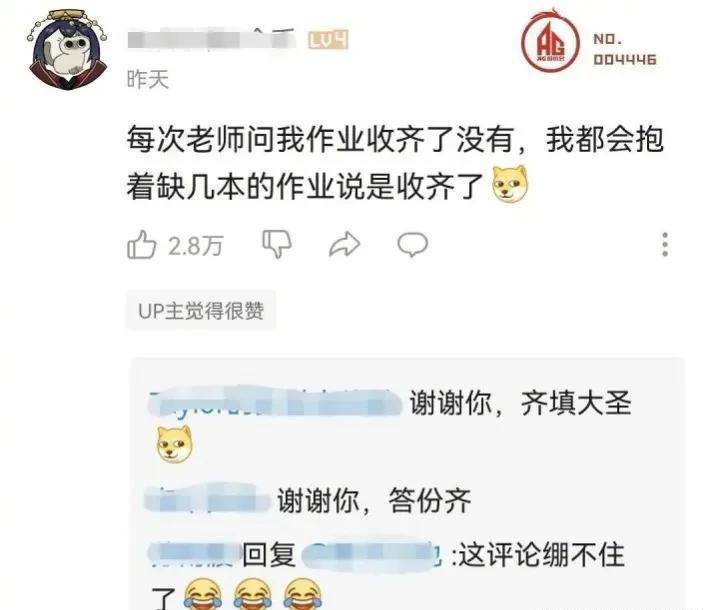Click the LV4 level badge
Screen dimensions: 719x610
[328, 40]
